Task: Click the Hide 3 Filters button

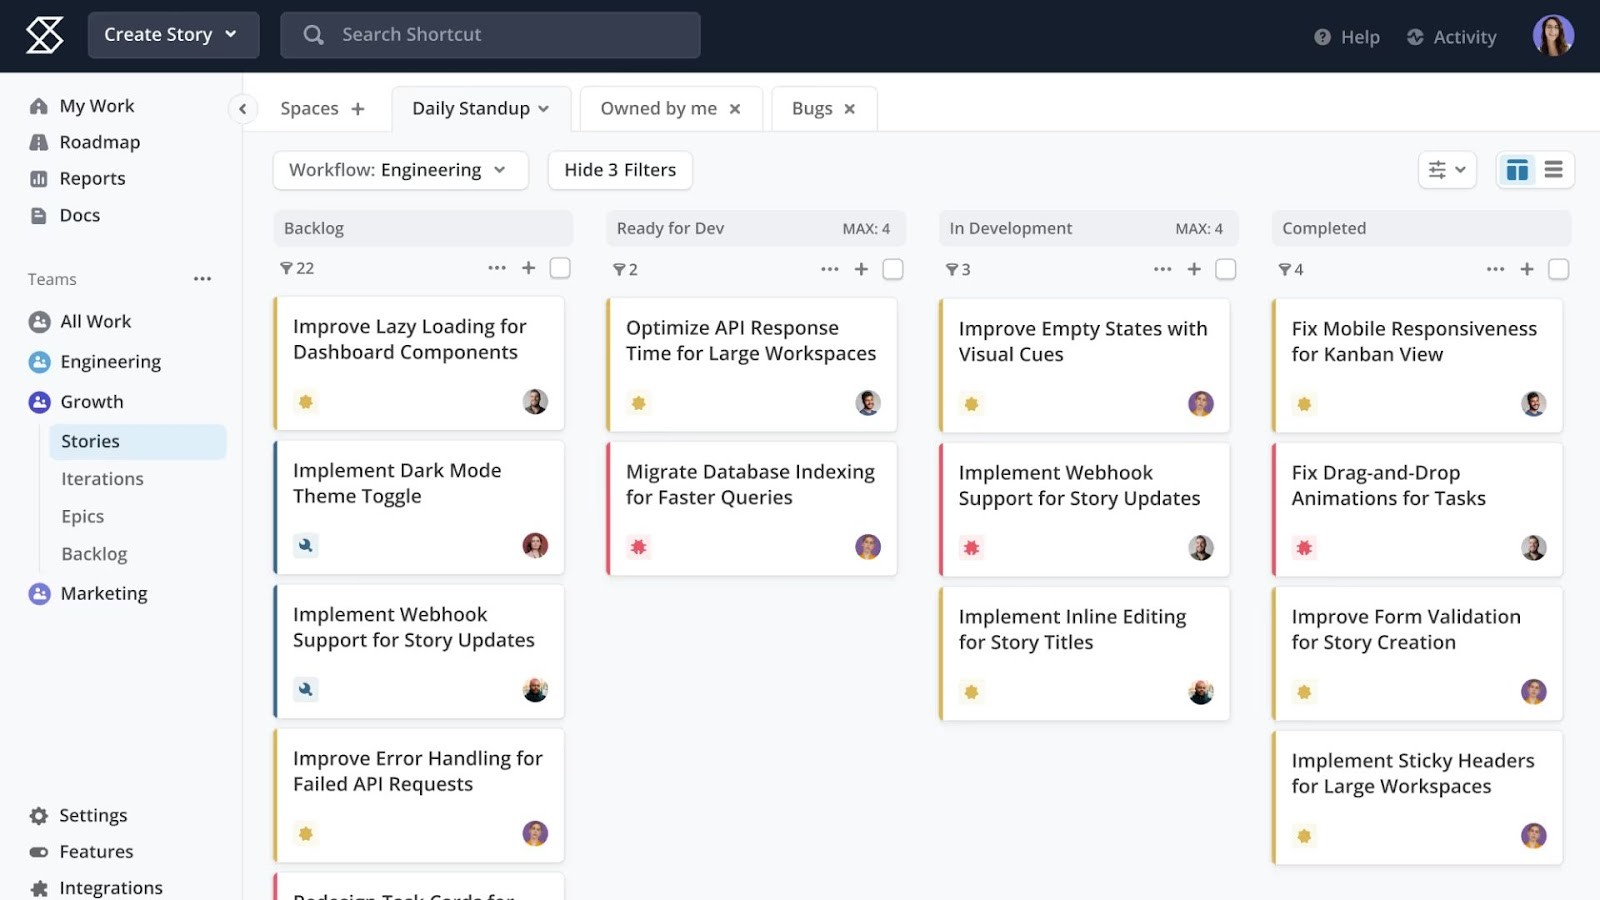Action: [x=619, y=169]
